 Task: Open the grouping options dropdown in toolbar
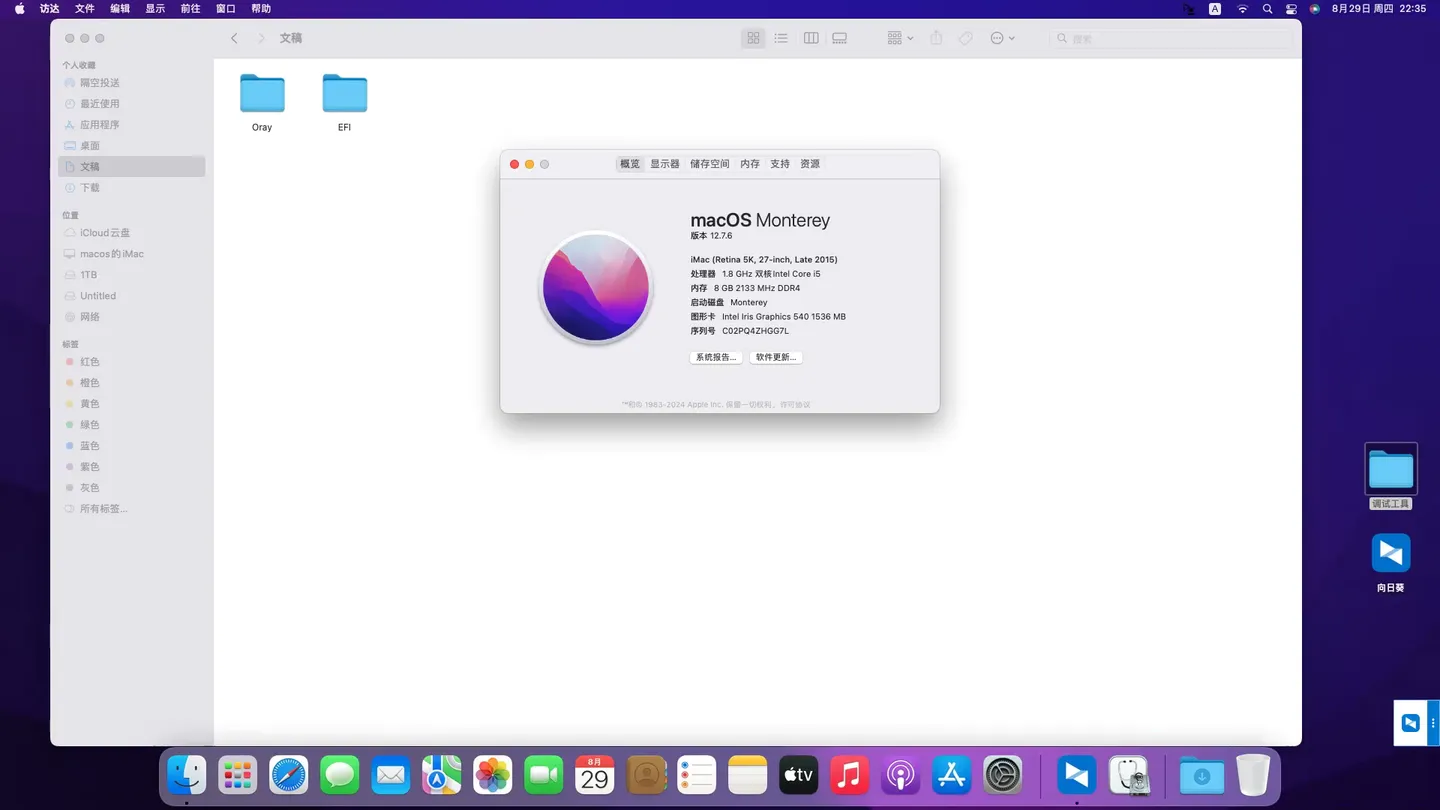(x=898, y=38)
